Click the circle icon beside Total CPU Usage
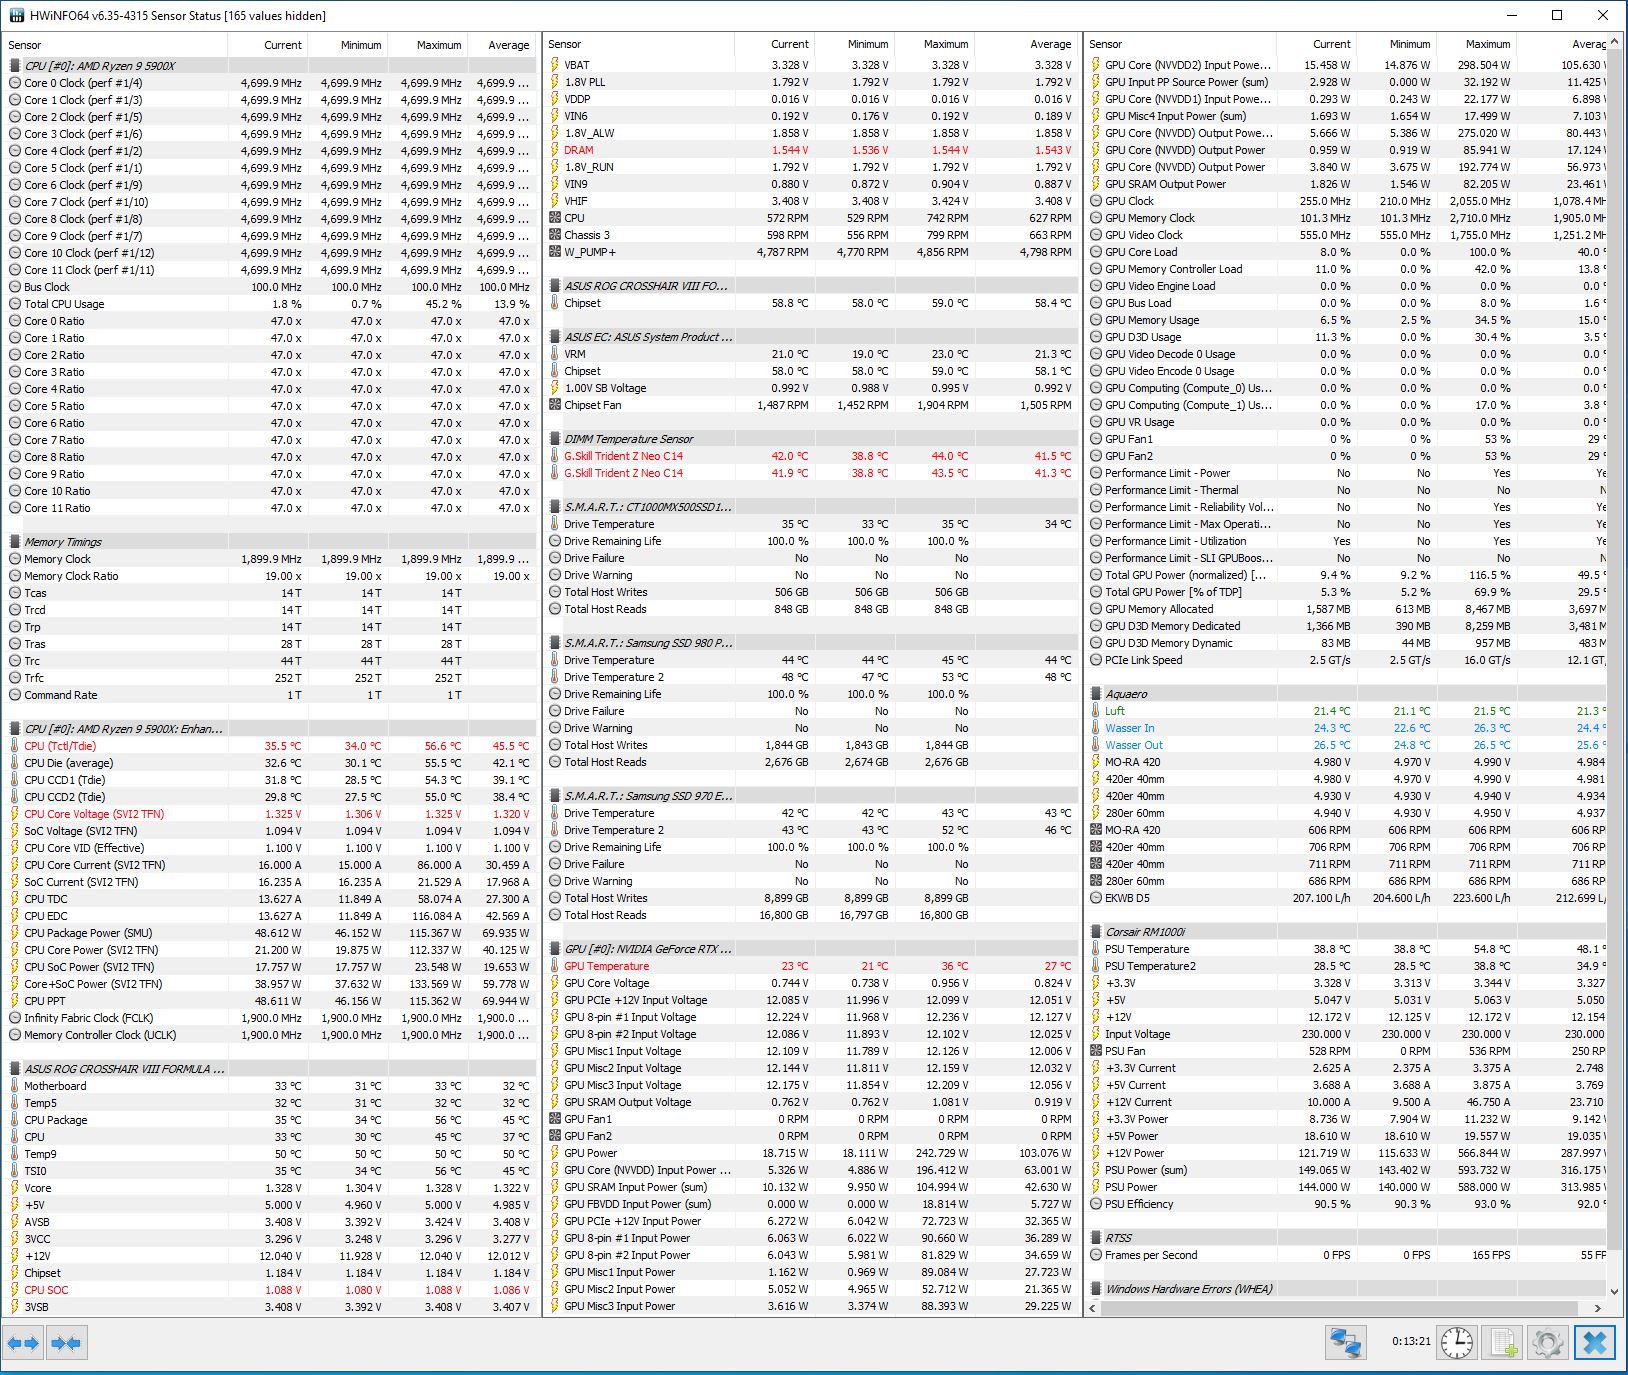The image size is (1628, 1375). (15, 304)
